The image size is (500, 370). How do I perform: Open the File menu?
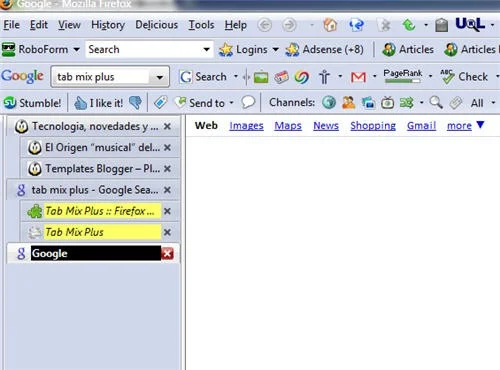click(12, 25)
